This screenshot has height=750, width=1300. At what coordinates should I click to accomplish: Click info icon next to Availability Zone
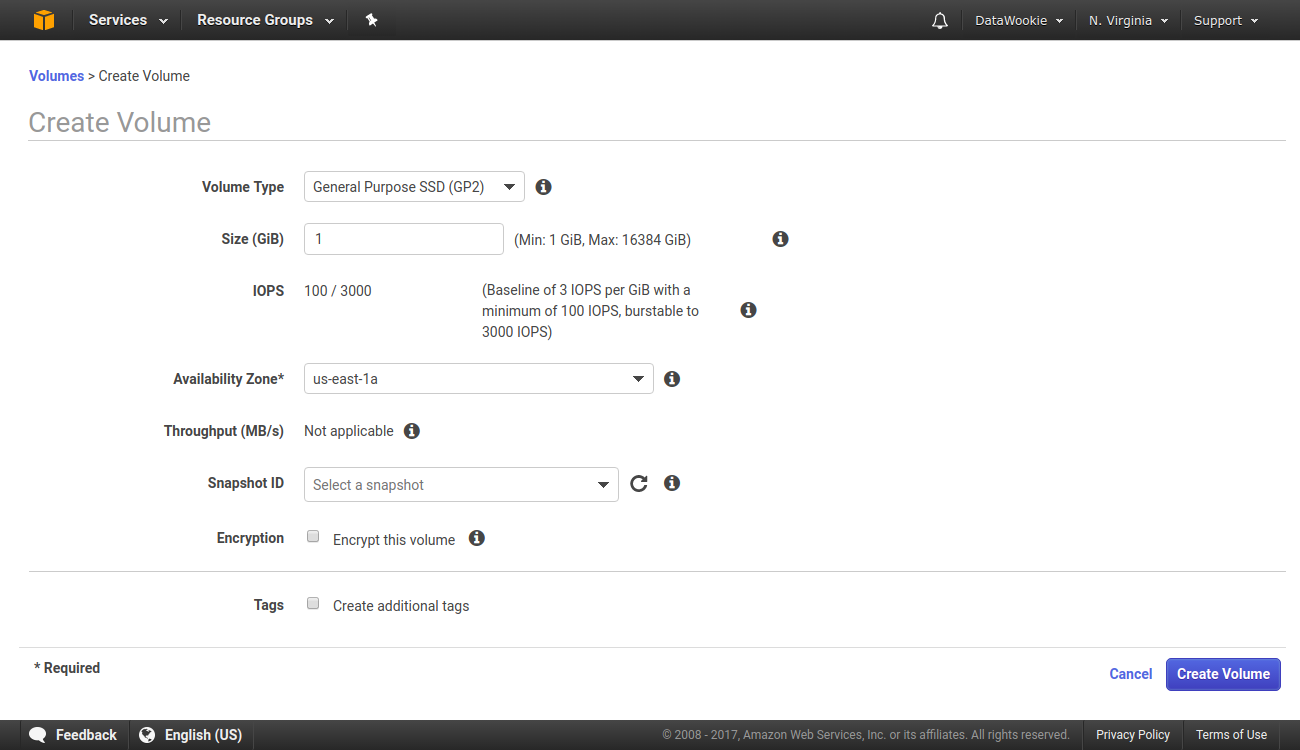(672, 379)
